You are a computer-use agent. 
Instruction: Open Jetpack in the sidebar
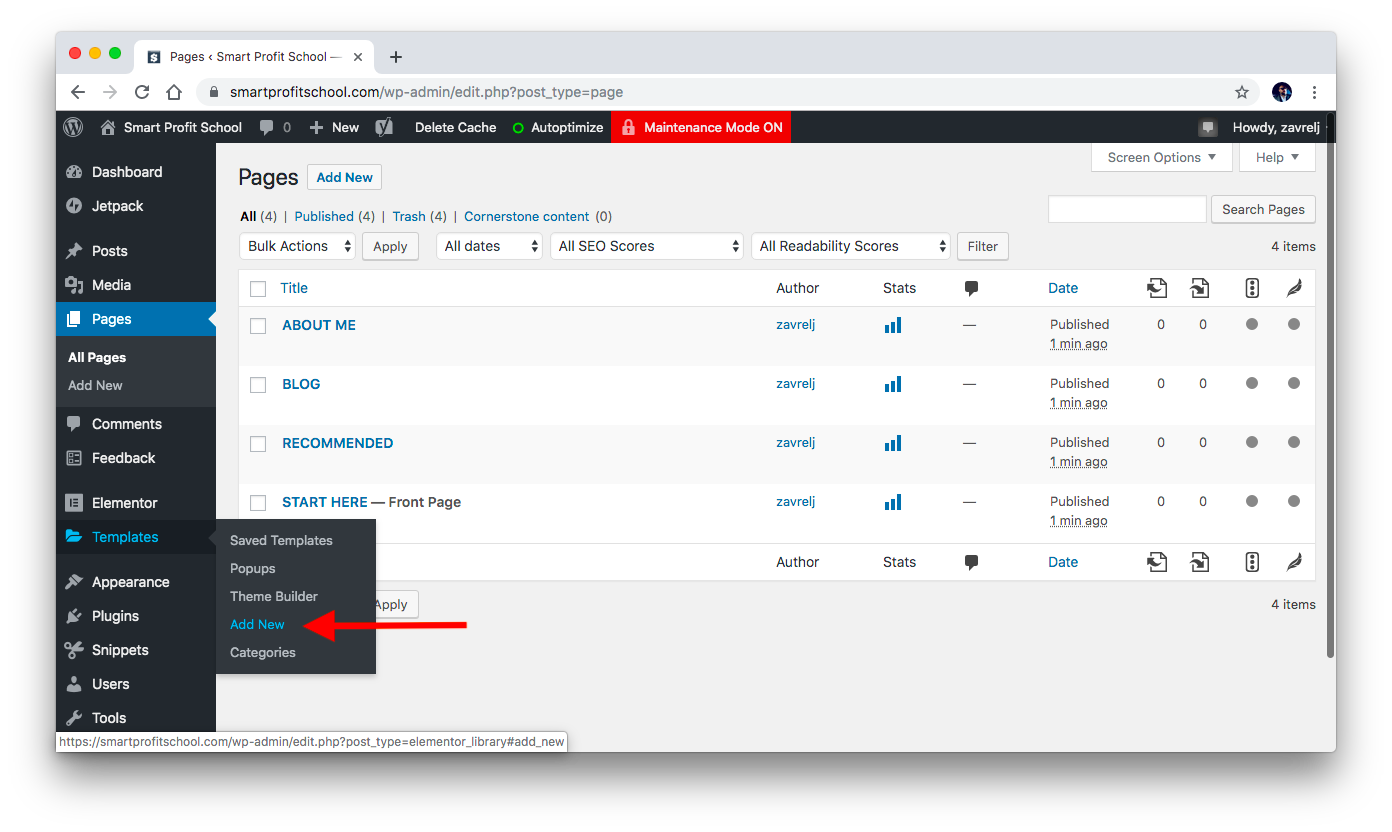pos(136,206)
